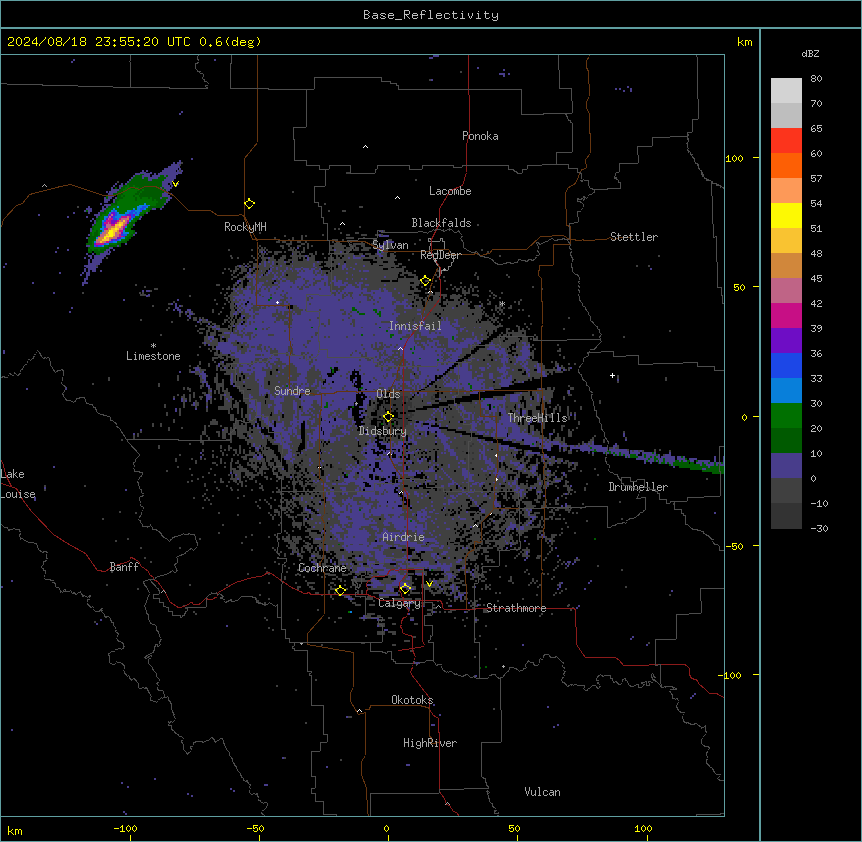862x842 pixels.
Task: Click the -50 tick label on vertical axis
Action: pyautogui.click(x=734, y=546)
